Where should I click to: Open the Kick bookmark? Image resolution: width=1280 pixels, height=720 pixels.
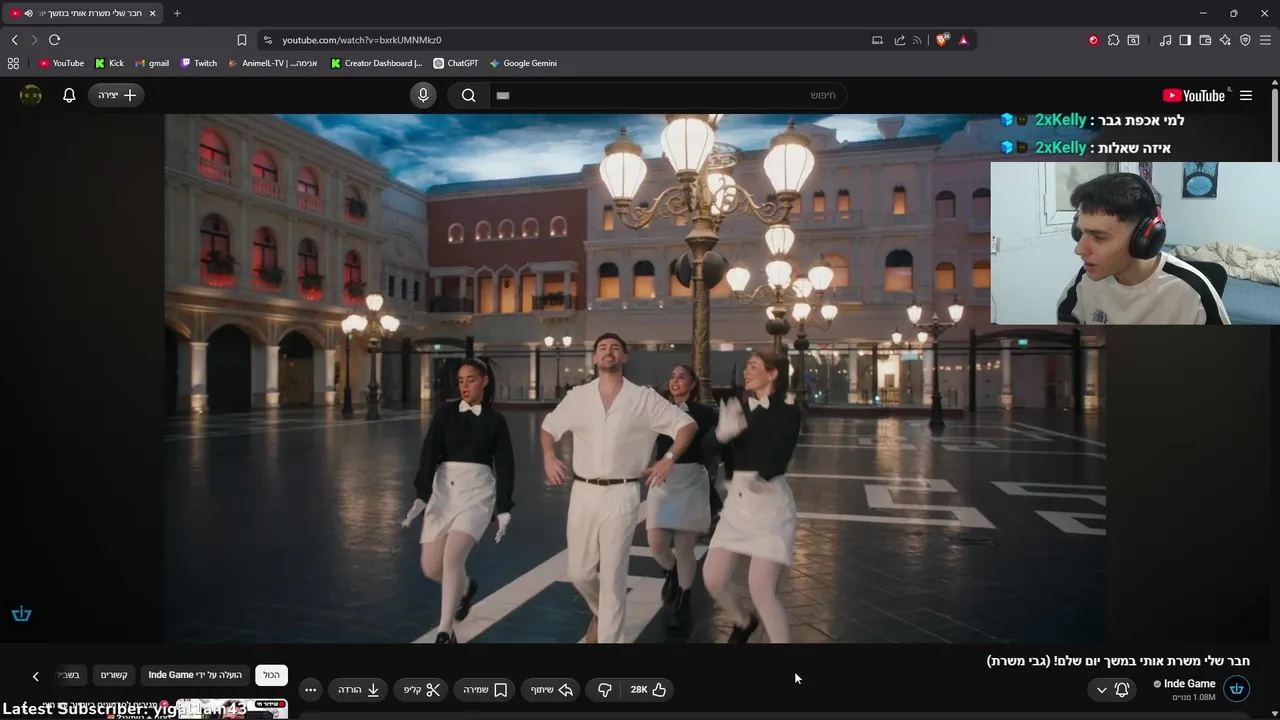pos(109,63)
